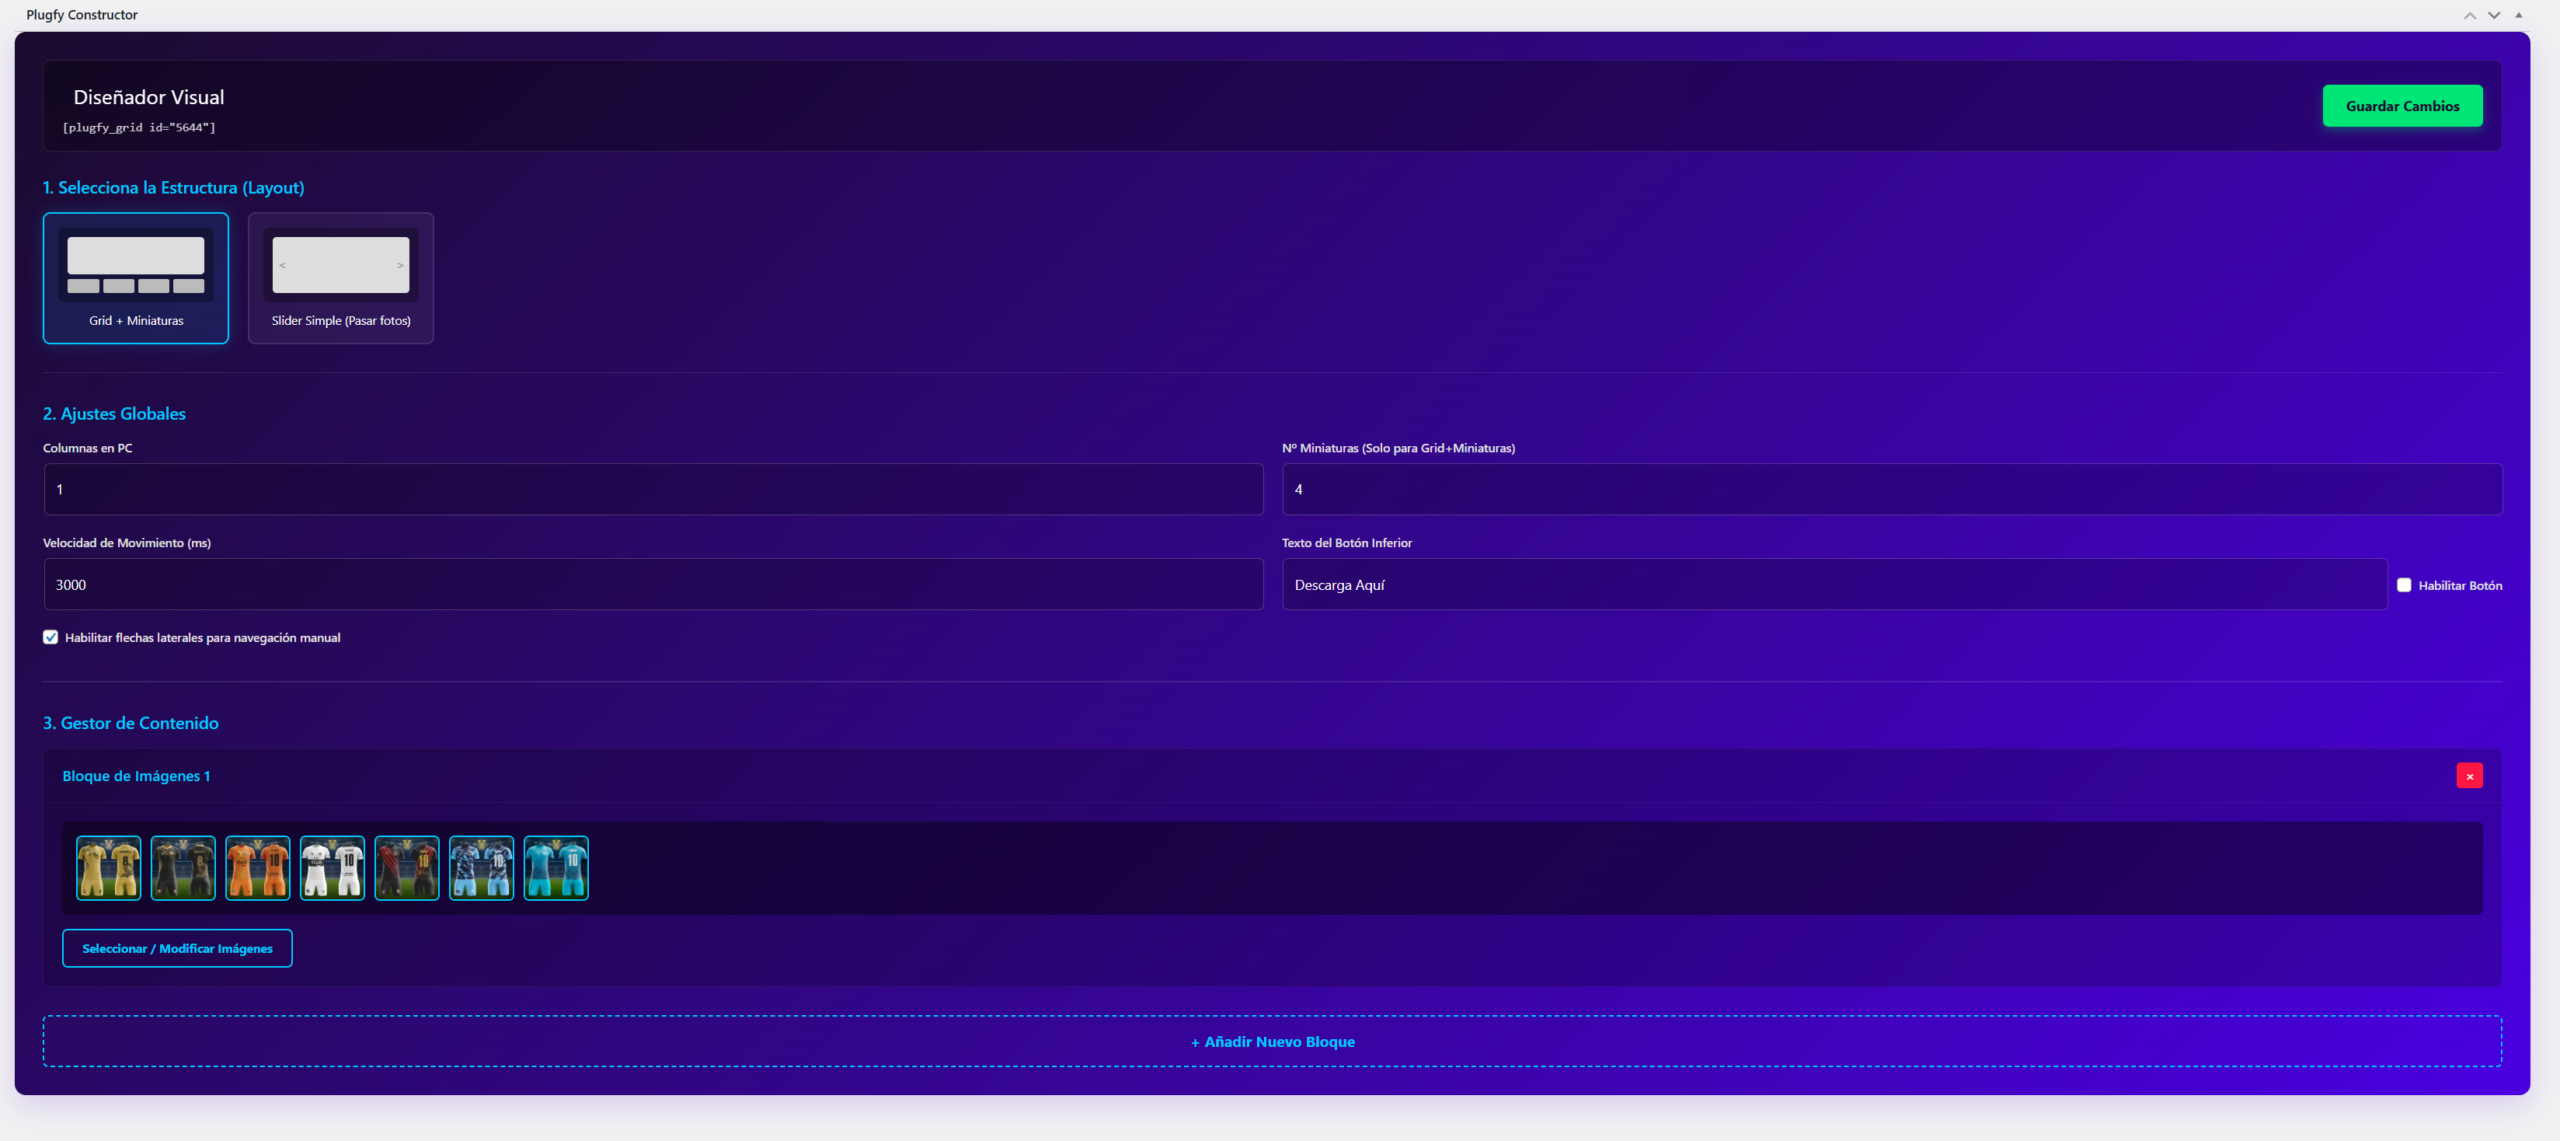Uncheck Habilitar flechas laterales checkbox
This screenshot has height=1141, width=2560.
coord(50,637)
